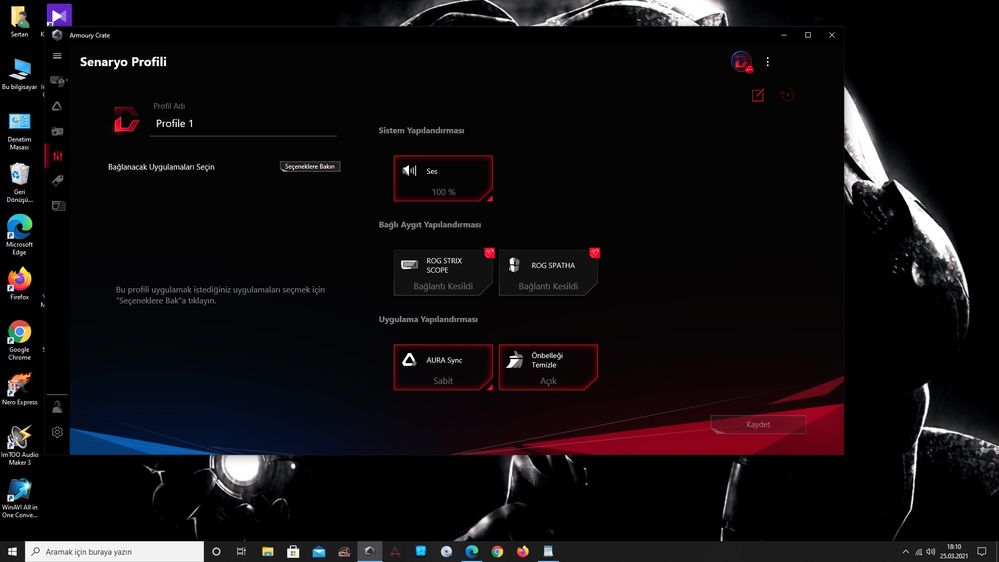The height and width of the screenshot is (562, 999).
Task: Open Microsoft Edge desktop shortcut
Action: tap(19, 234)
